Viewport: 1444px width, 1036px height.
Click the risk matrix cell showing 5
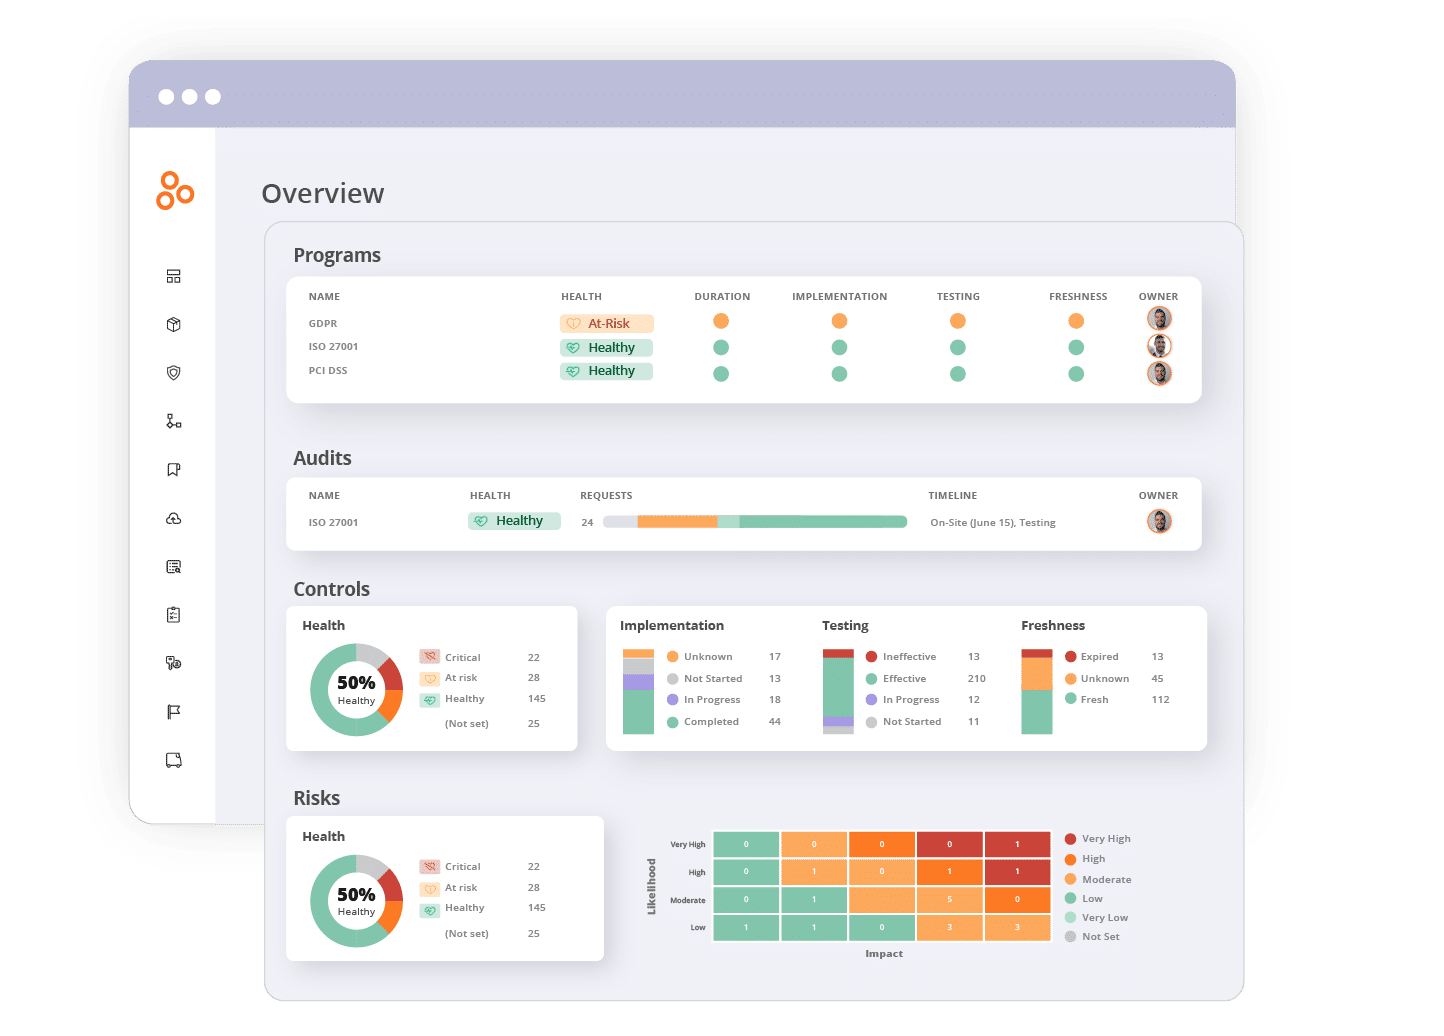point(949,899)
